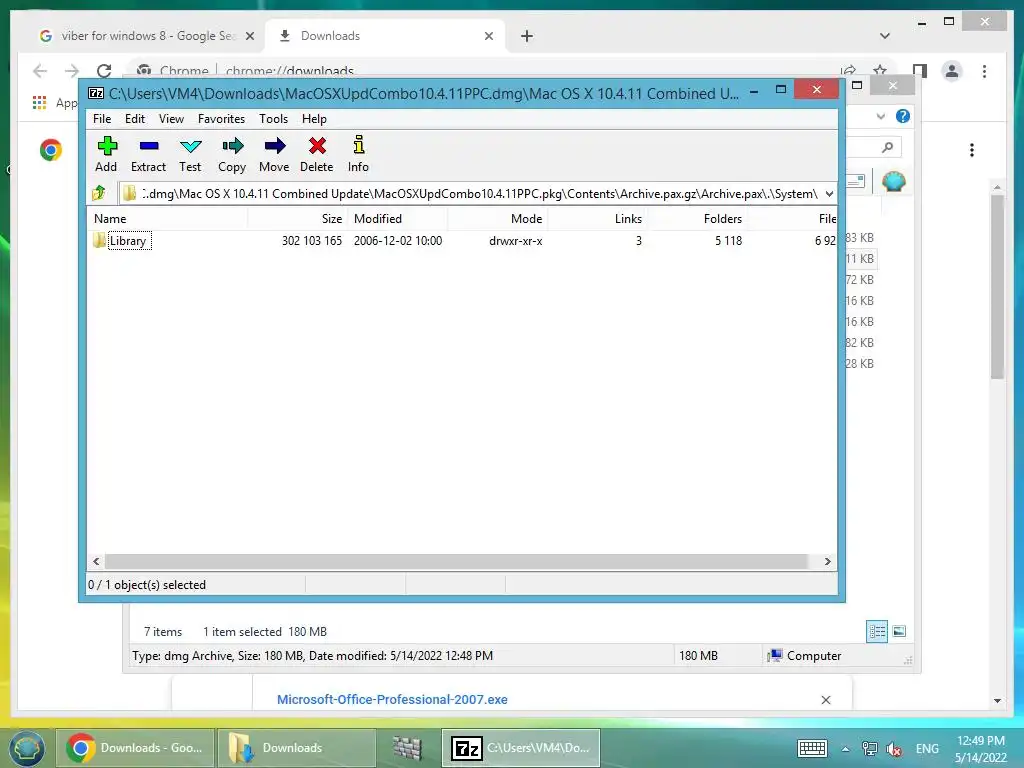Viewport: 1024px width, 768px height.
Task: Click the Explorer search magnifier icon
Action: click(x=887, y=148)
